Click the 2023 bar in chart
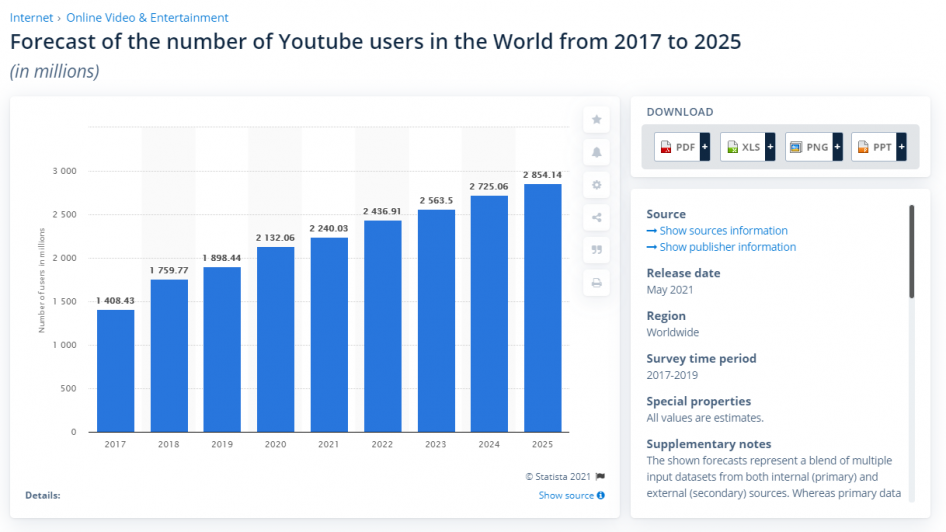The width and height of the screenshot is (946, 532). [x=436, y=321]
